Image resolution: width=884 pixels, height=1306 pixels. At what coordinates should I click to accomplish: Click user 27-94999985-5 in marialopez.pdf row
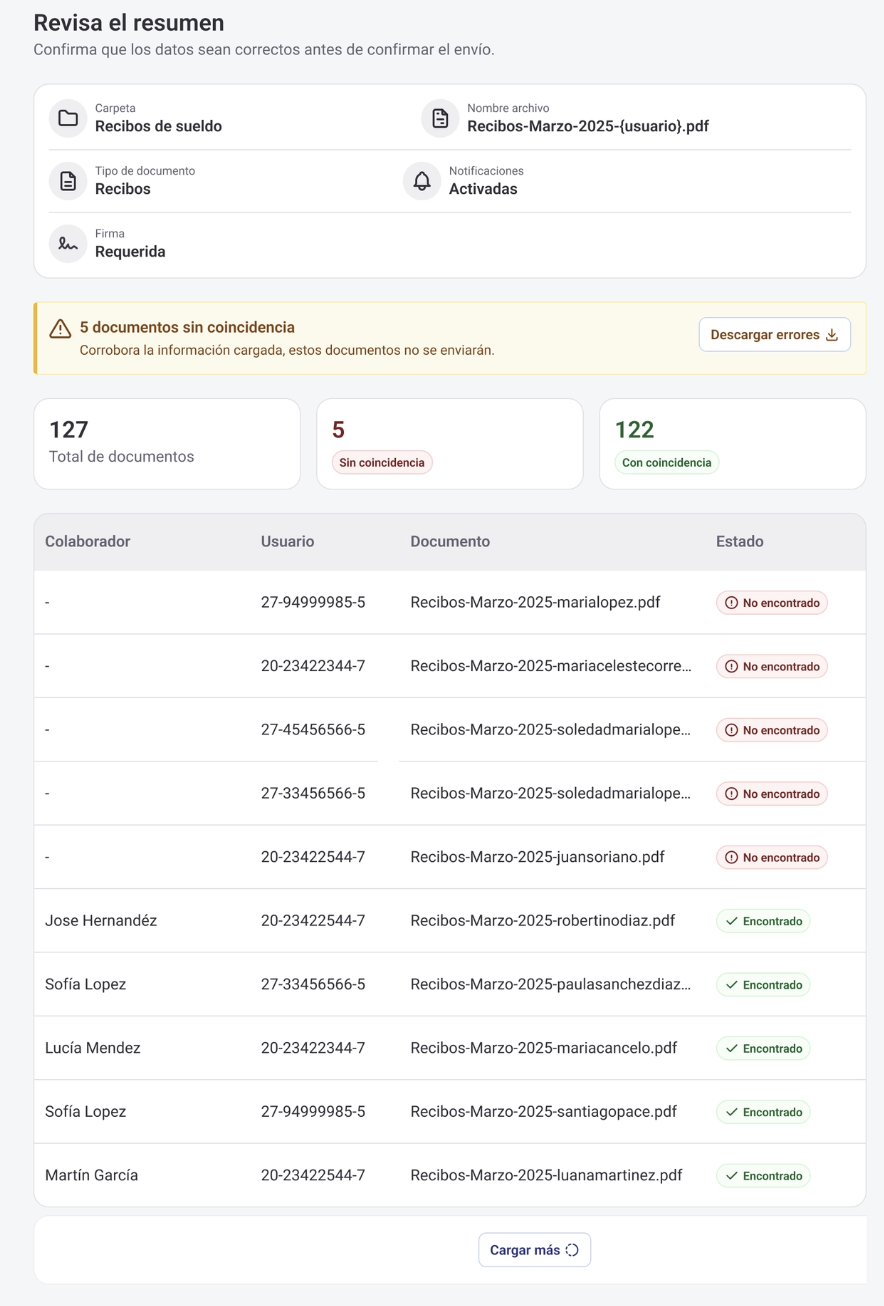313,603
